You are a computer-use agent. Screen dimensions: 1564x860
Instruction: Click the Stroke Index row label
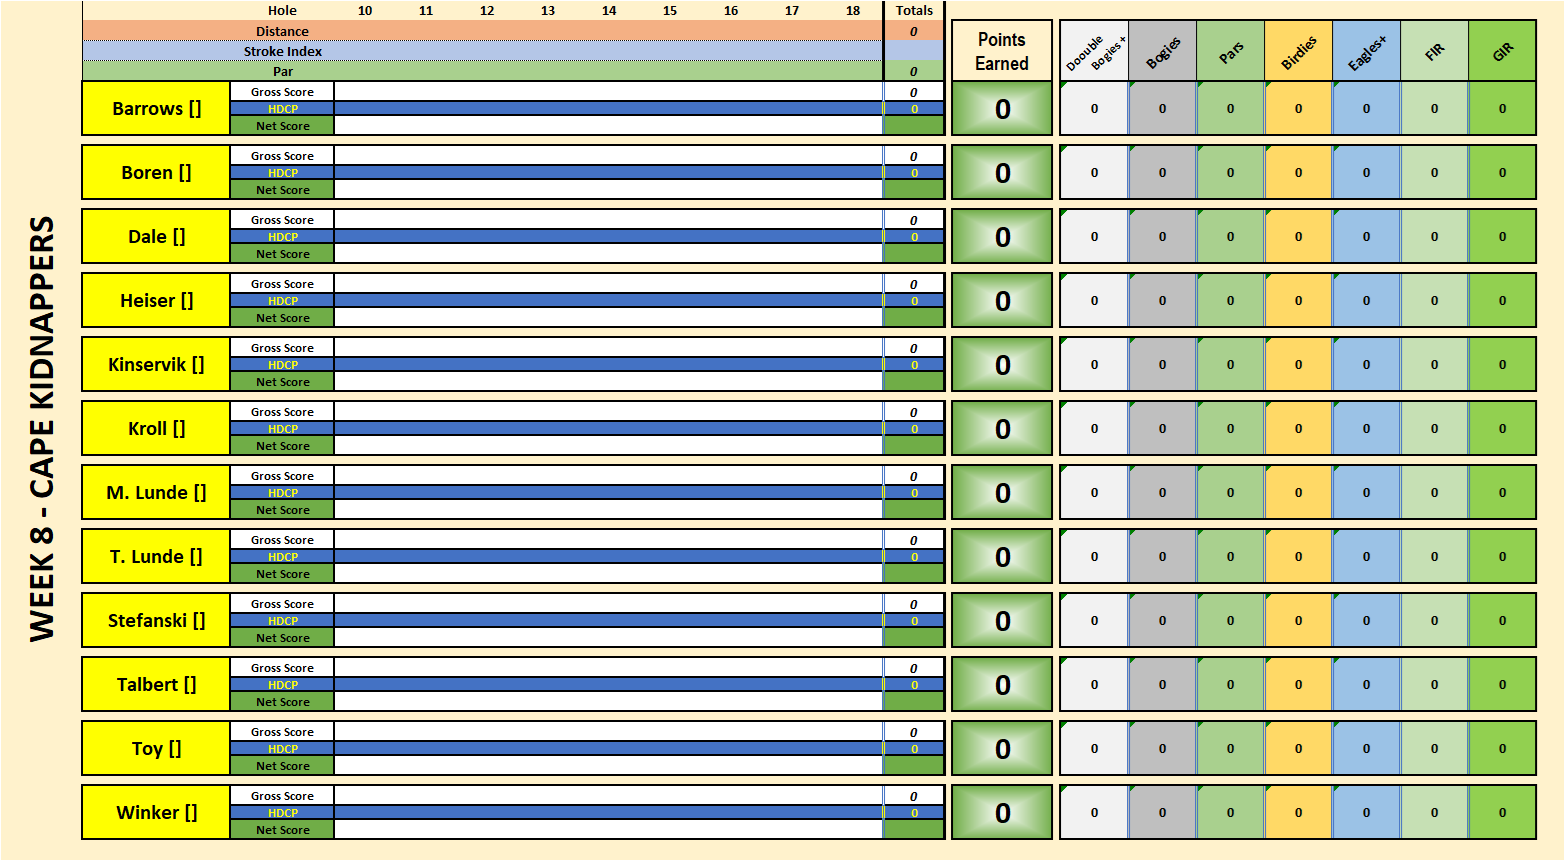point(283,51)
